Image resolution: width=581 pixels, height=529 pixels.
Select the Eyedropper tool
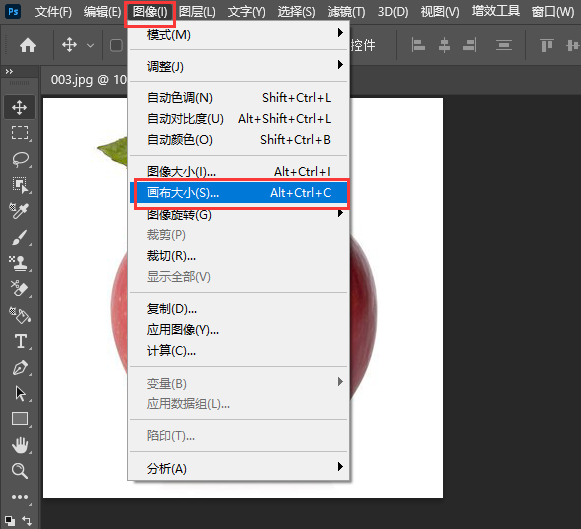coord(20,211)
